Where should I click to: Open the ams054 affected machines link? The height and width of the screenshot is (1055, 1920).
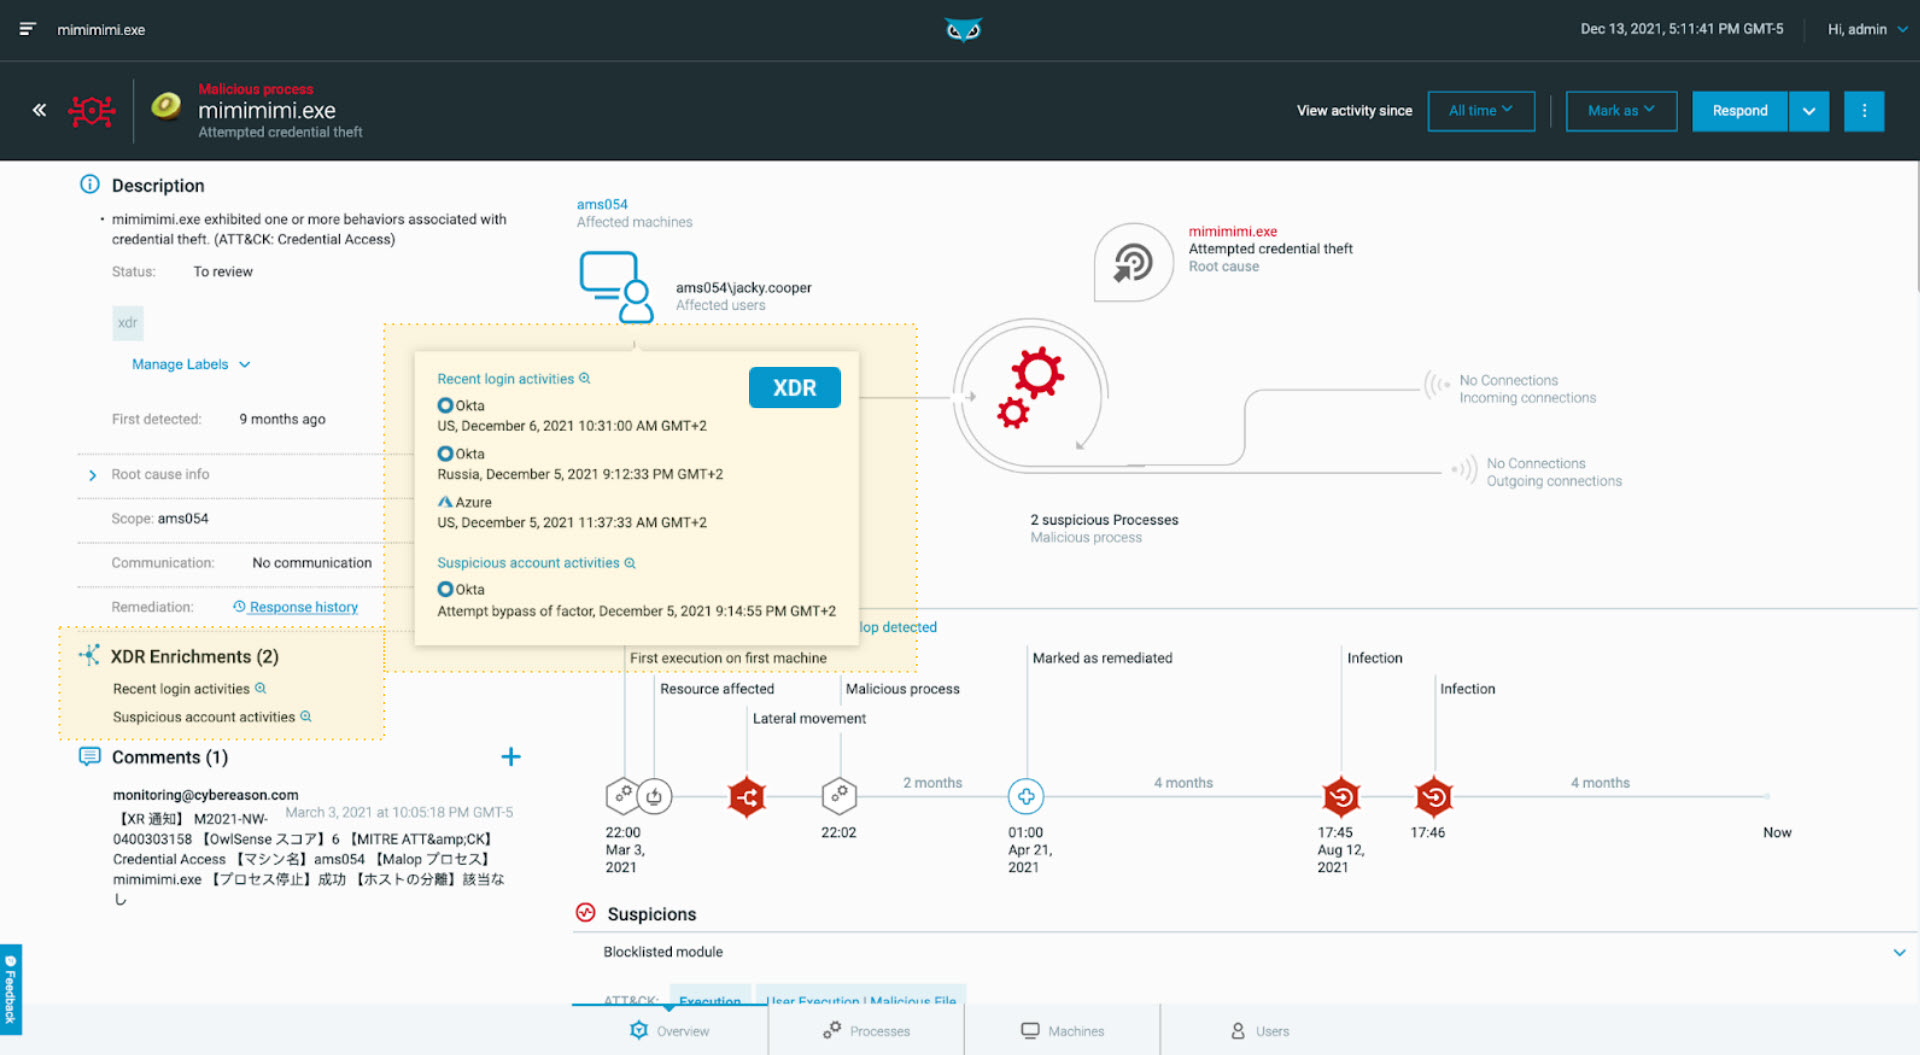[x=602, y=204]
